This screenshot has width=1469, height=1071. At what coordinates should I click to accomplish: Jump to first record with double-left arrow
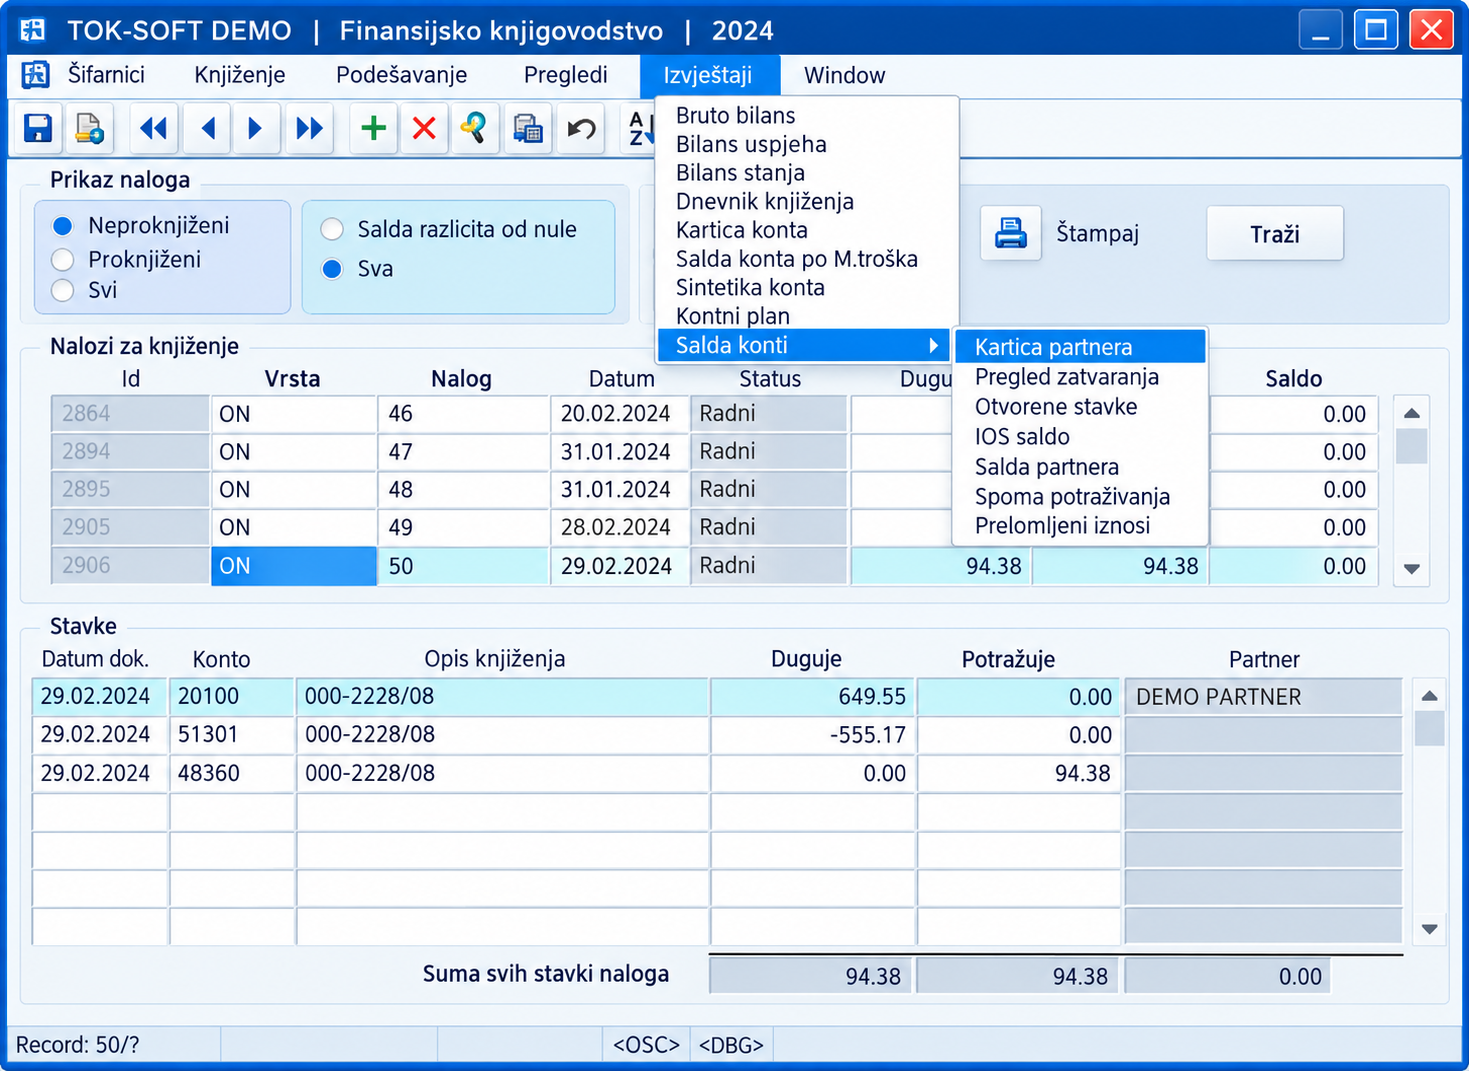coord(154,128)
